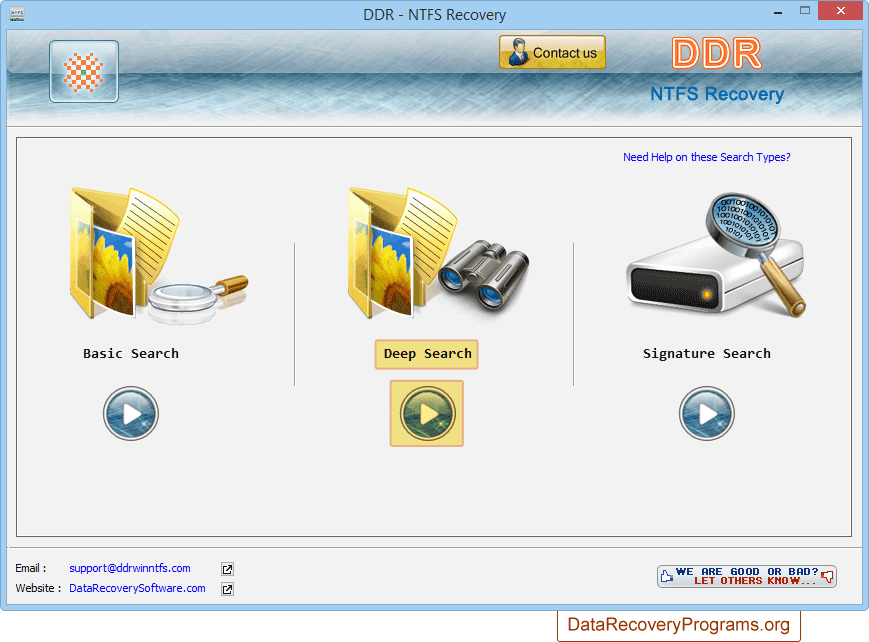Click the NTFS title bar app icon
The image size is (869, 642).
17,14
